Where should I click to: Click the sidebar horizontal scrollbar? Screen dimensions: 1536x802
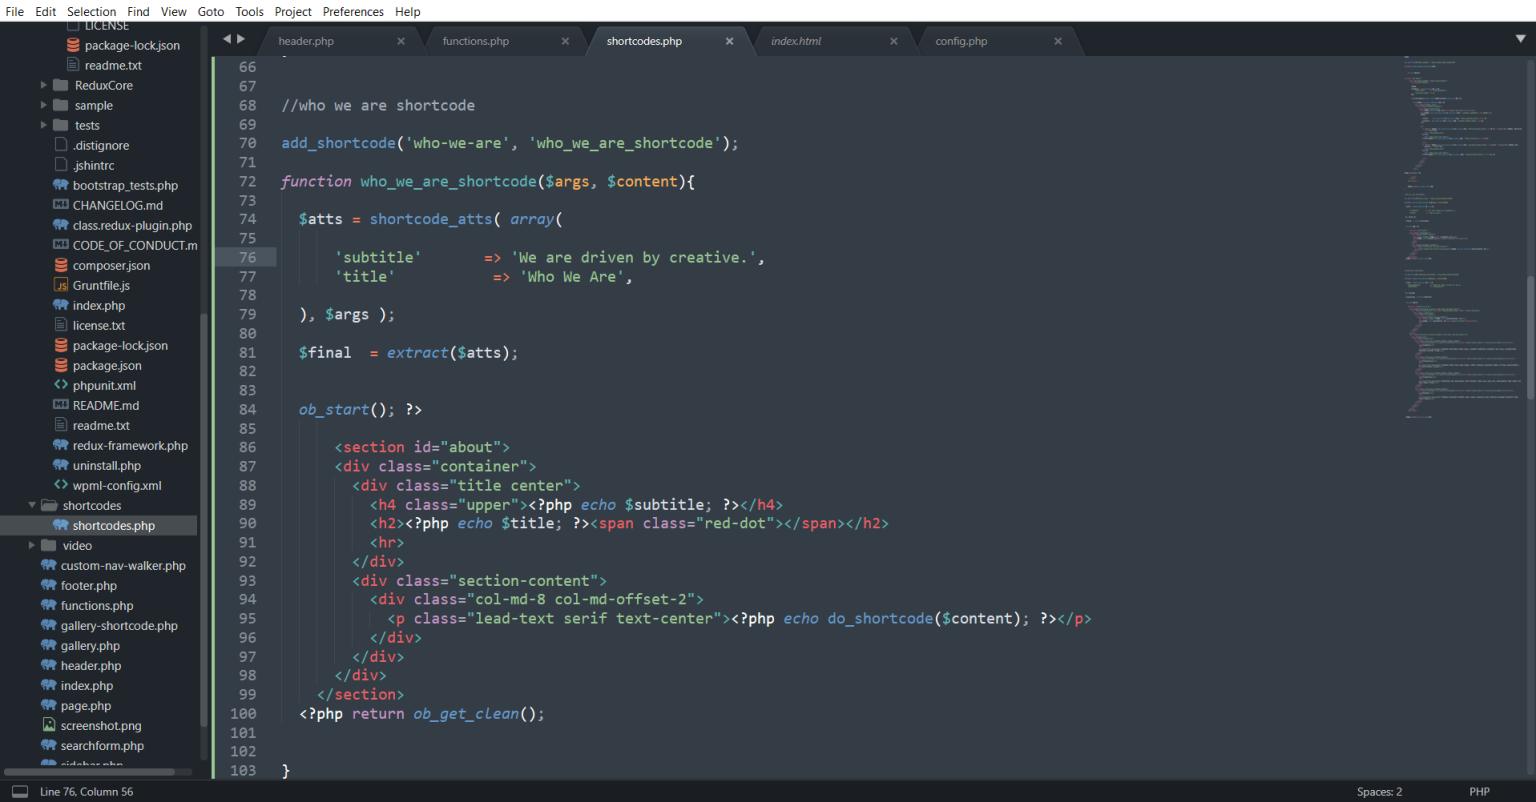[x=90, y=772]
